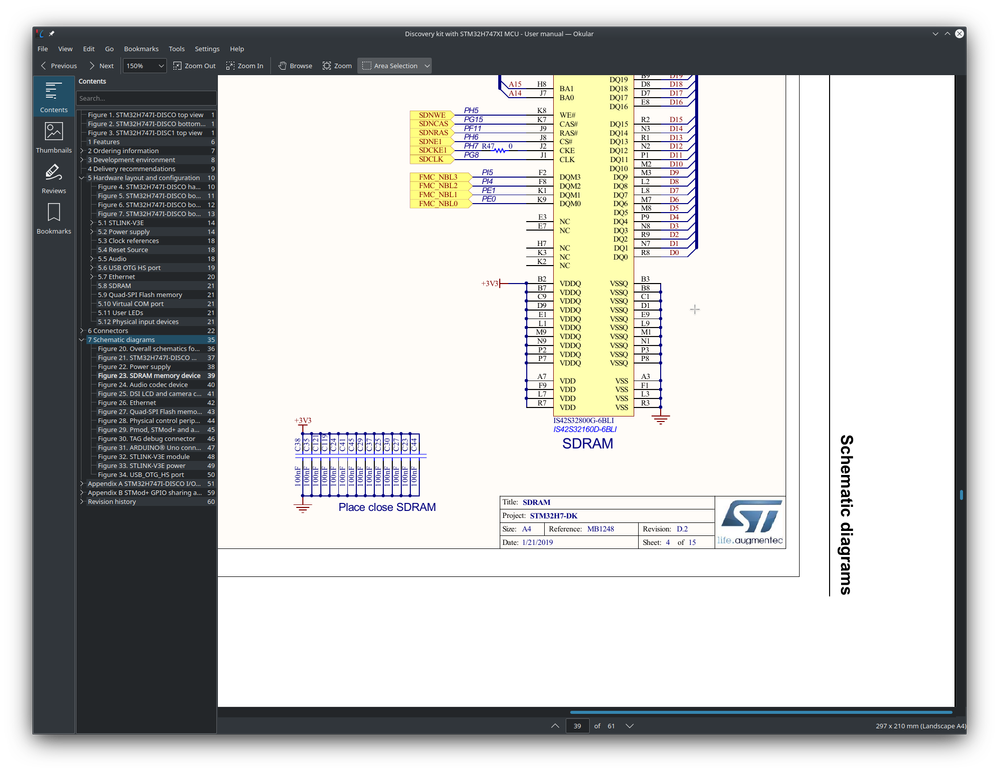This screenshot has width=999, height=773.
Task: Go to Previous page in toolbar
Action: [58, 66]
